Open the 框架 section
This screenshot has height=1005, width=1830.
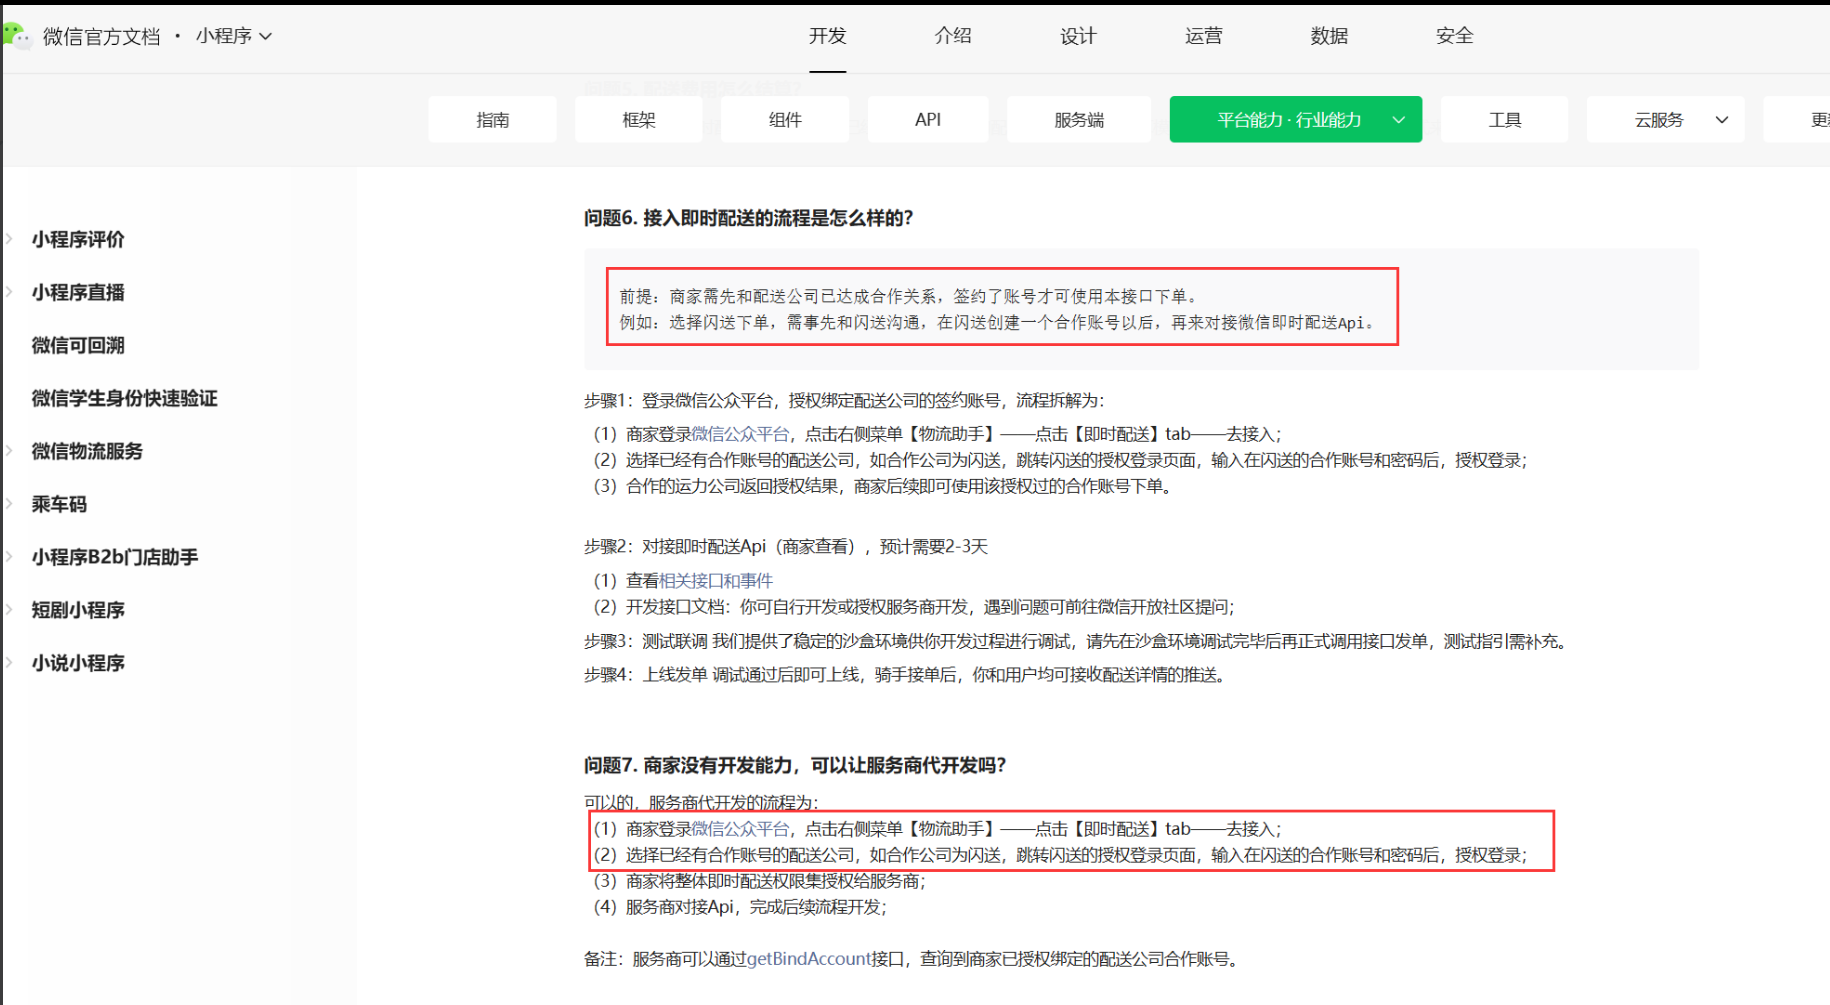click(x=639, y=120)
